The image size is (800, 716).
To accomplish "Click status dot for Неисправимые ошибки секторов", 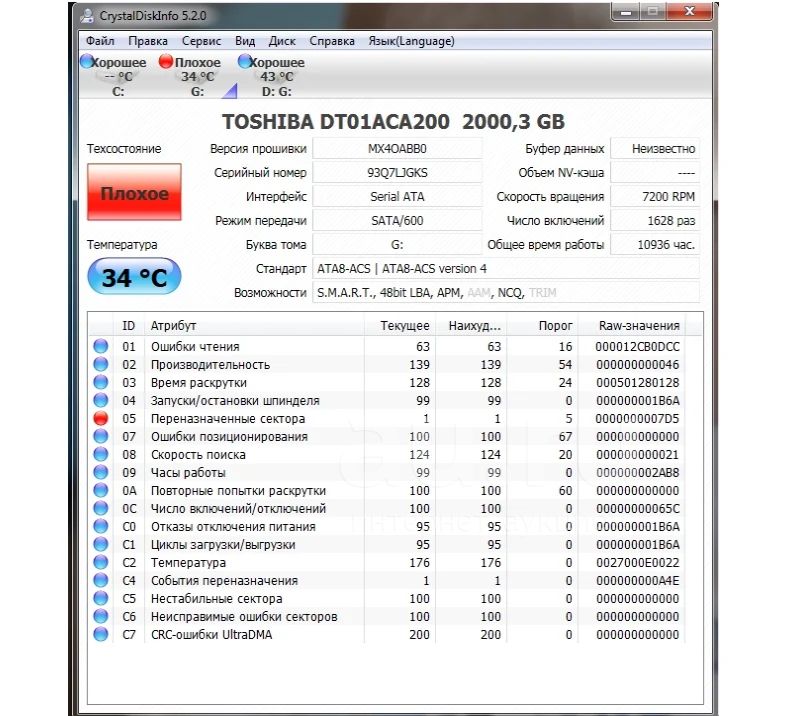I will tap(101, 616).
